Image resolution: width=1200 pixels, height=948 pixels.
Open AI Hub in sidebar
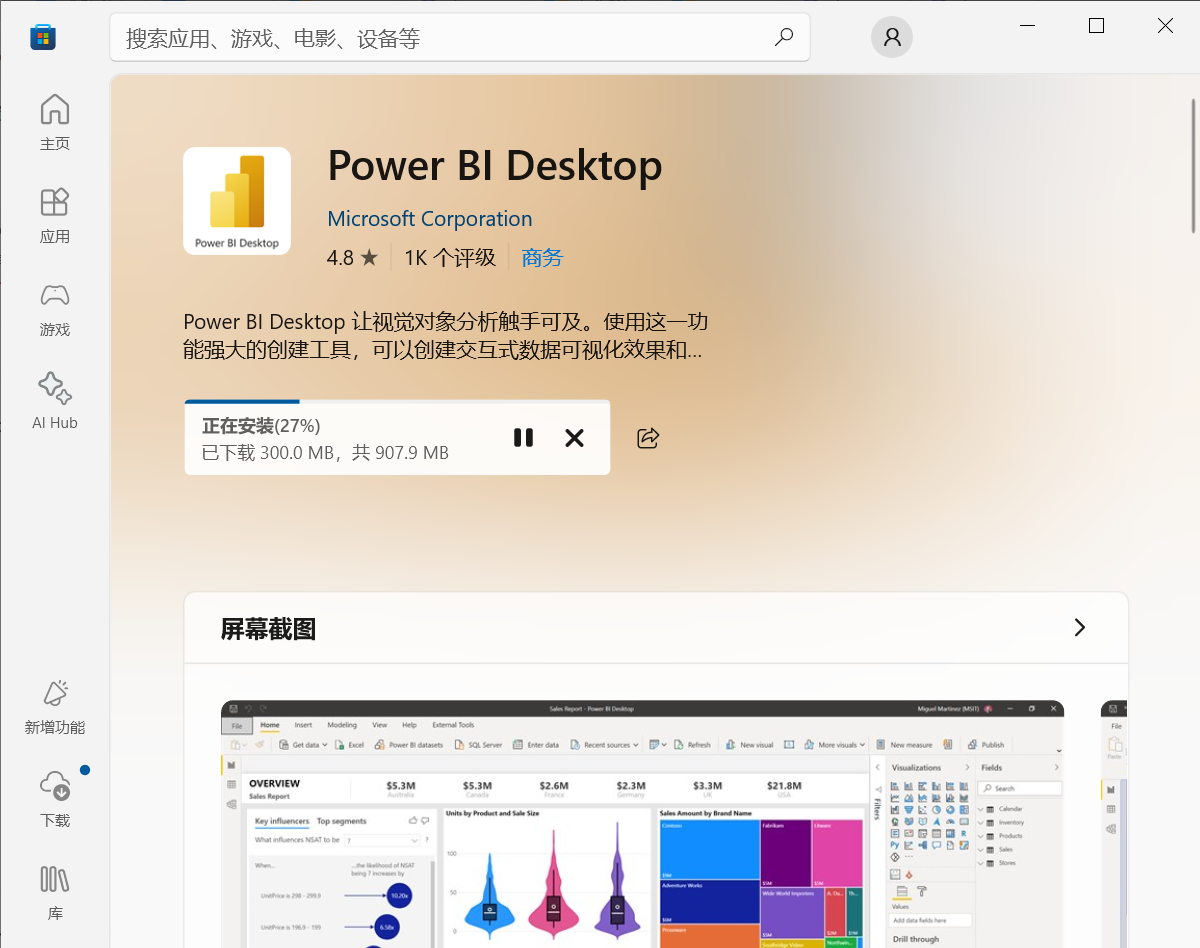coord(55,402)
